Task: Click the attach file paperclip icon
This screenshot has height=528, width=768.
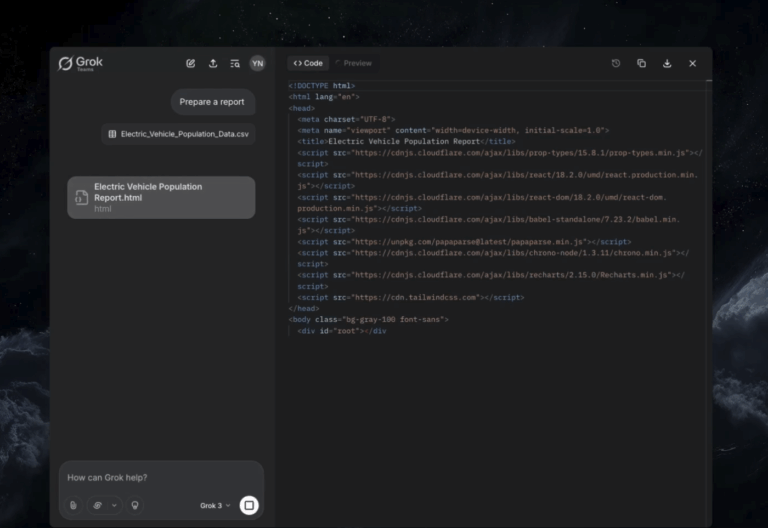Action: click(x=73, y=505)
